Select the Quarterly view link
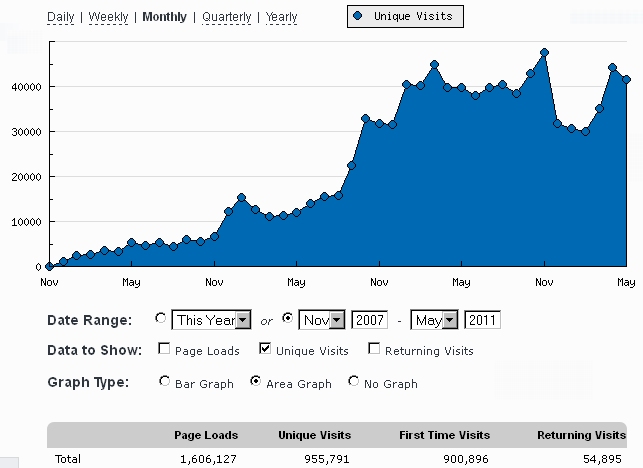This screenshot has width=643, height=468. coord(227,17)
